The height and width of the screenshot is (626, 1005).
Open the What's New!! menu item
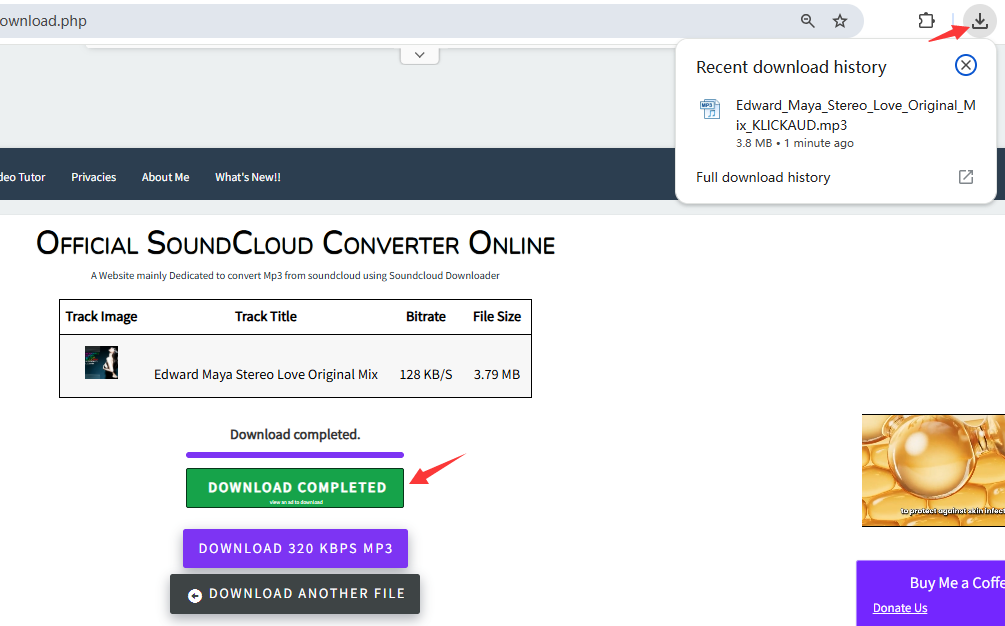[x=248, y=177]
